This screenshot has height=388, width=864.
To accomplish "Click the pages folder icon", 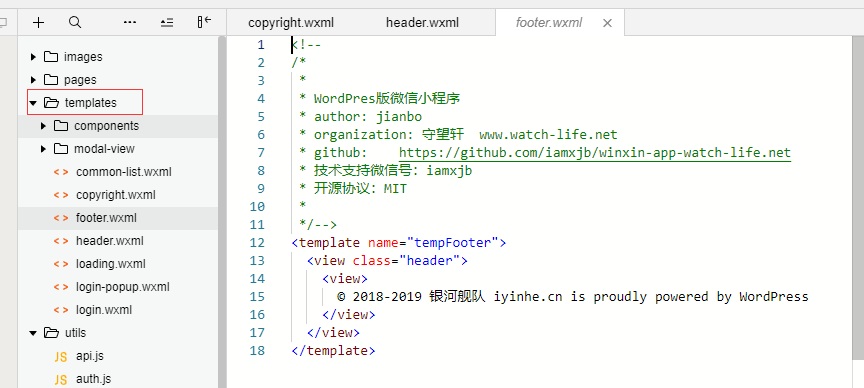I will tap(51, 80).
